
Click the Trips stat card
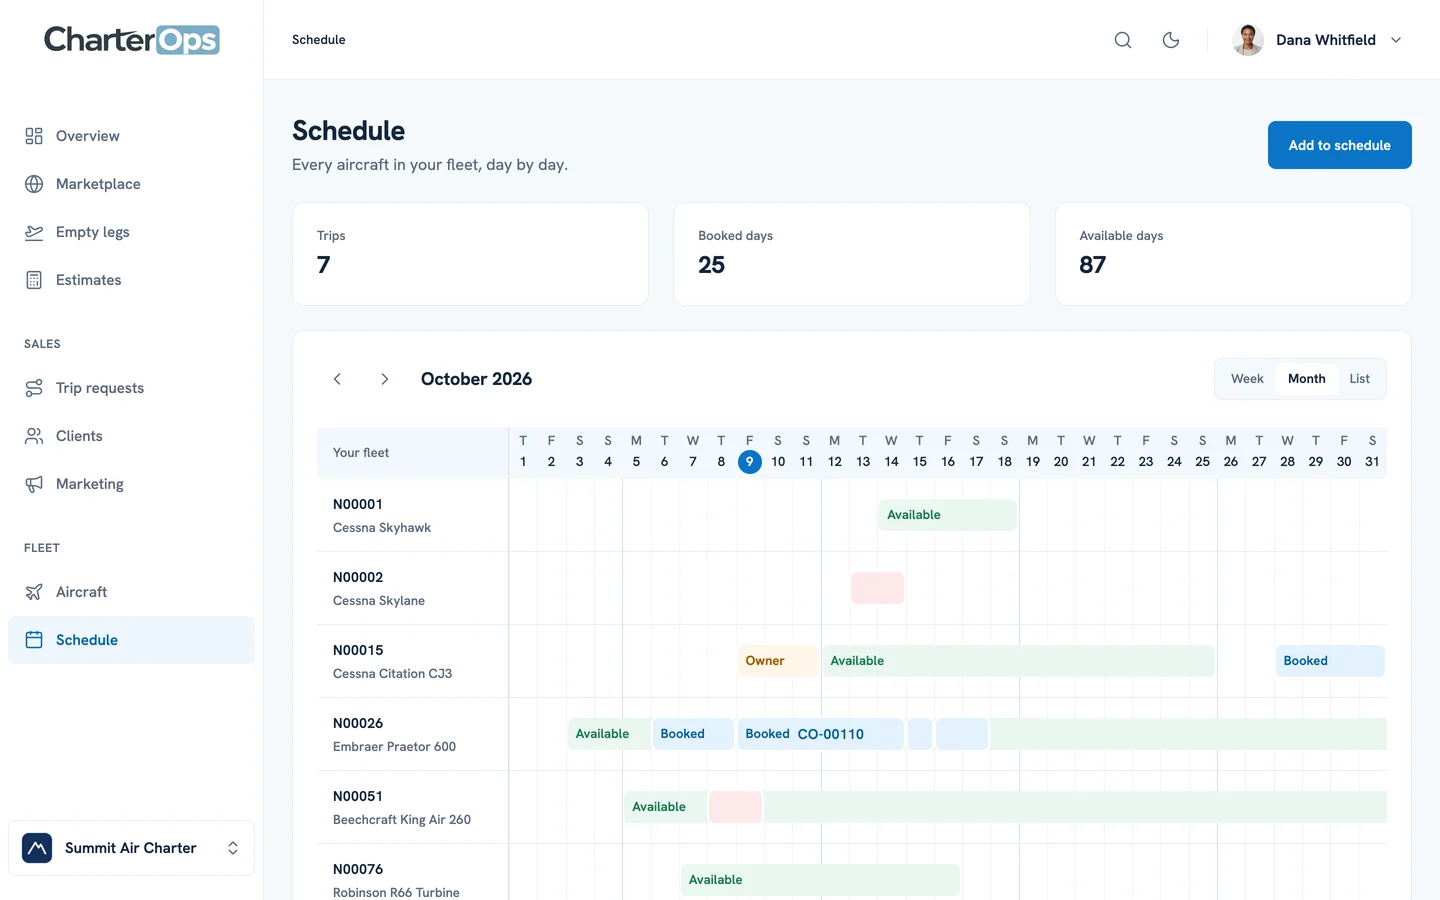tap(470, 254)
